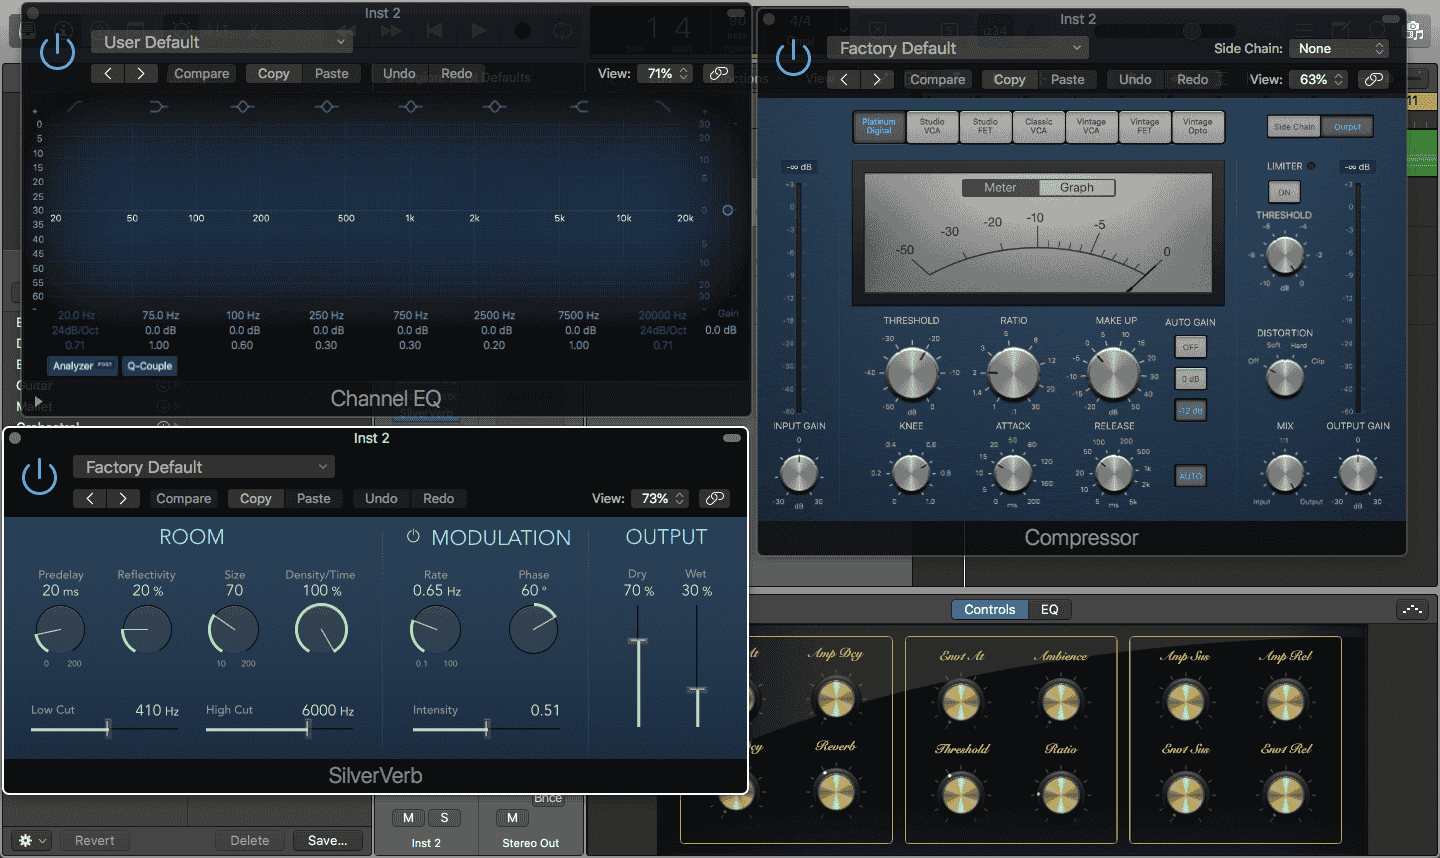This screenshot has width=1440, height=858.
Task: Turn the Compressor Limiter ON button
Action: 1284,192
